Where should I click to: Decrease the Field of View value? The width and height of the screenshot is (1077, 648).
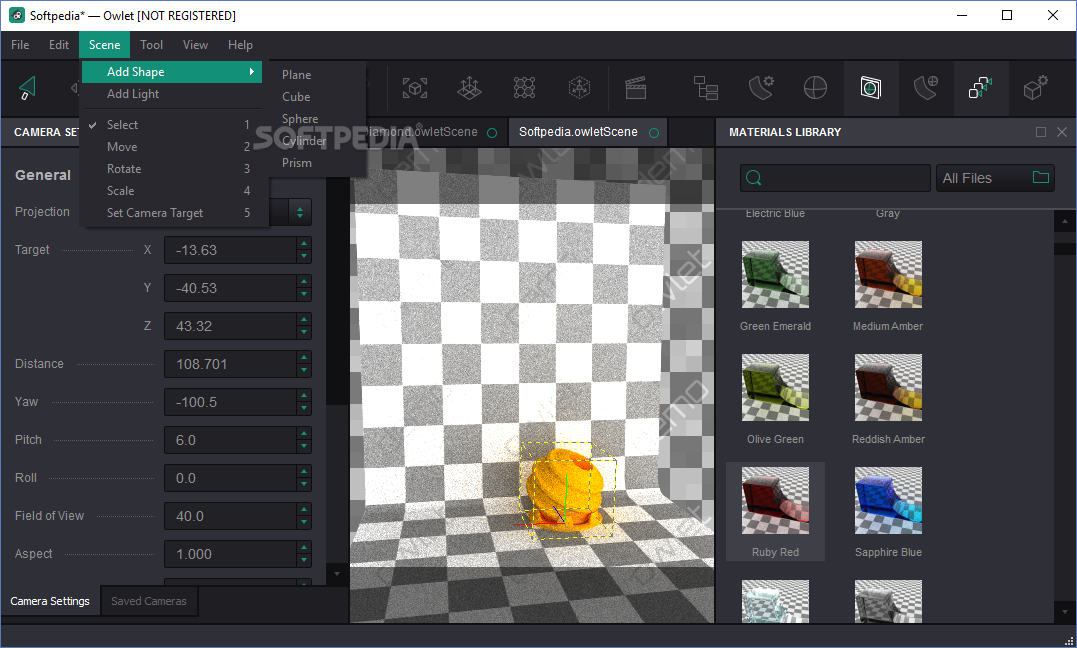304,522
